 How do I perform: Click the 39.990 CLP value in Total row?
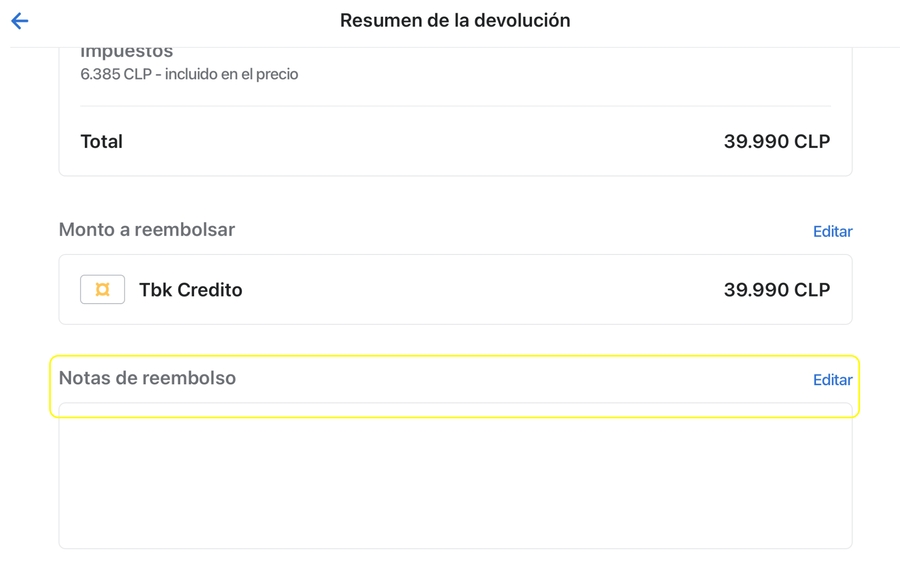coord(776,142)
